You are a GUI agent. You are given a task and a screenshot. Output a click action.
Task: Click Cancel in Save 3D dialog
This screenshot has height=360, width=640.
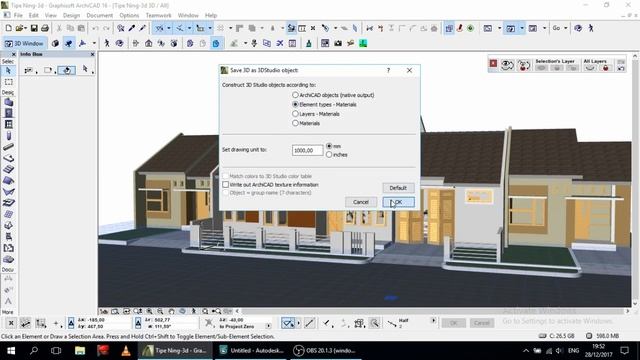[361, 202]
